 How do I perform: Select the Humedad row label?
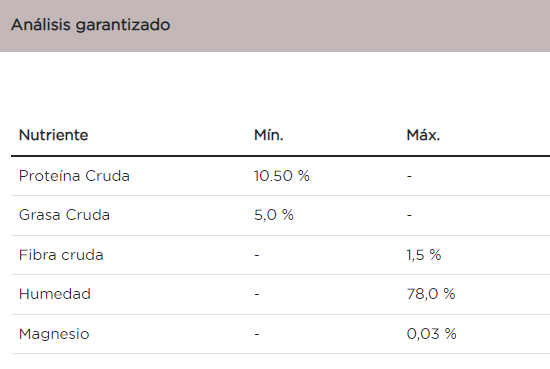[x=55, y=294]
